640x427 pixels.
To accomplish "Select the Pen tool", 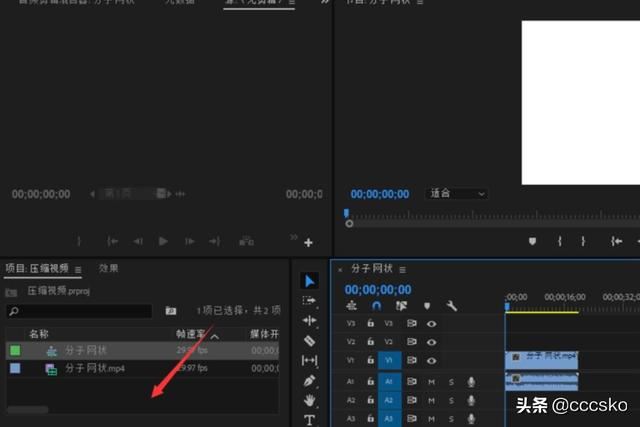I will (309, 381).
